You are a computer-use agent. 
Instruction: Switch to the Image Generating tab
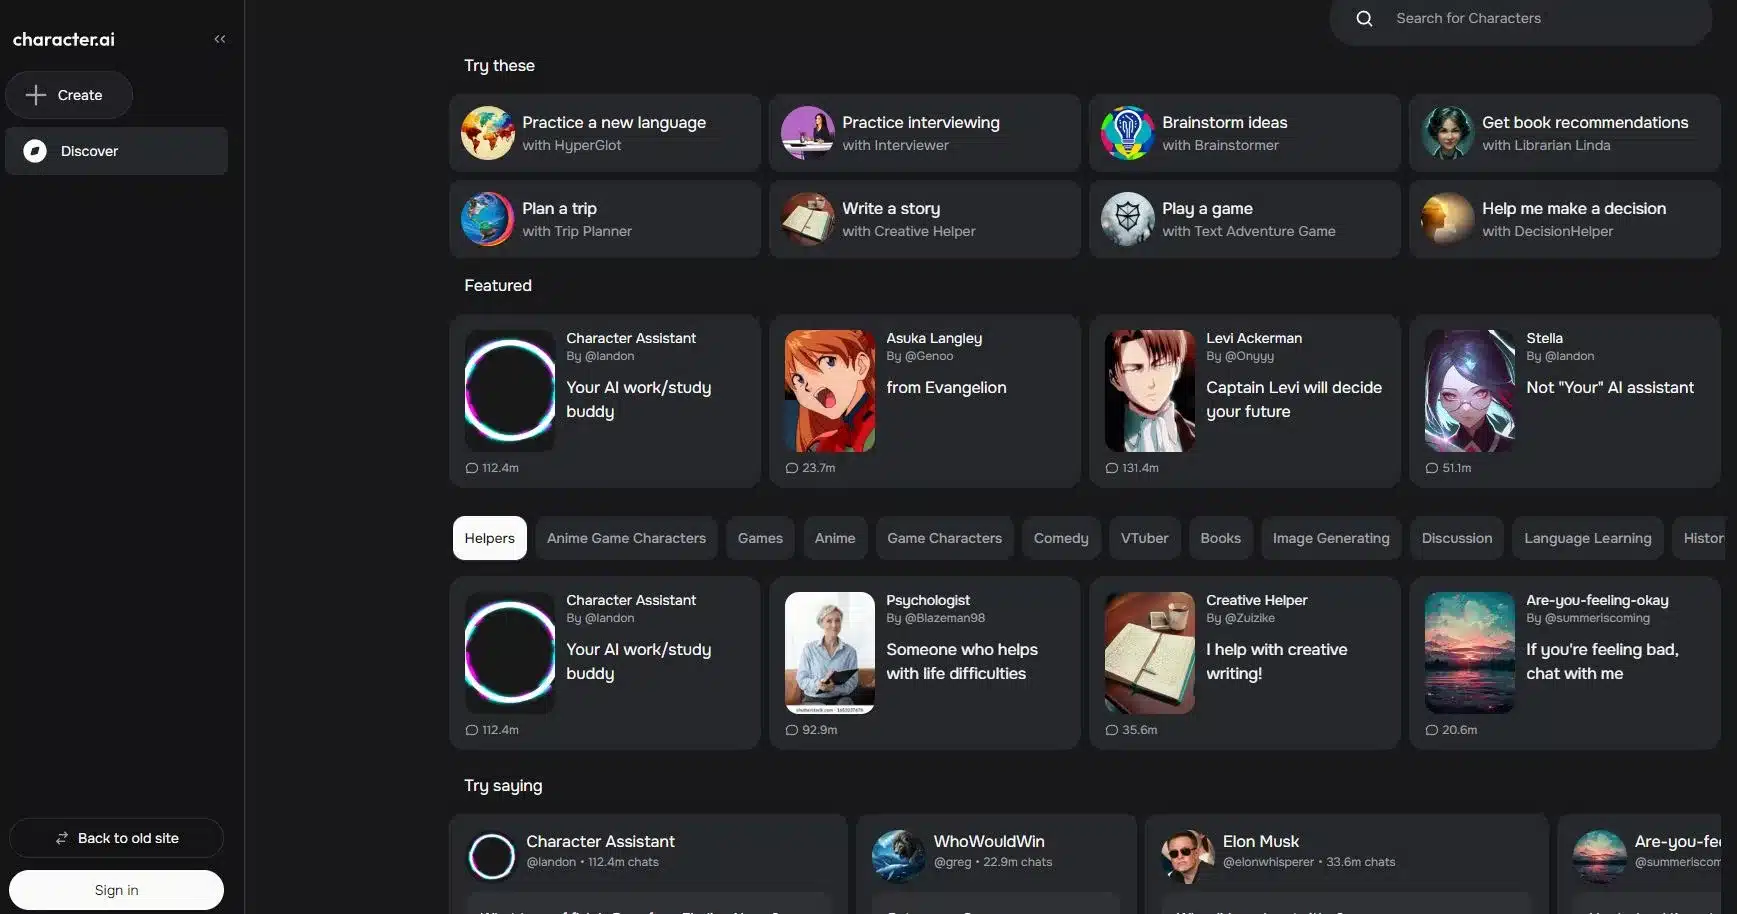[x=1331, y=538]
